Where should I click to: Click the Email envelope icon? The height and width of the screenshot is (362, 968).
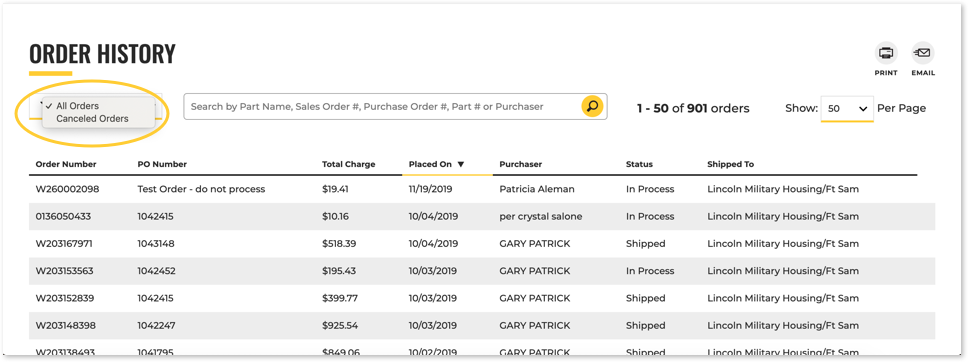click(923, 53)
